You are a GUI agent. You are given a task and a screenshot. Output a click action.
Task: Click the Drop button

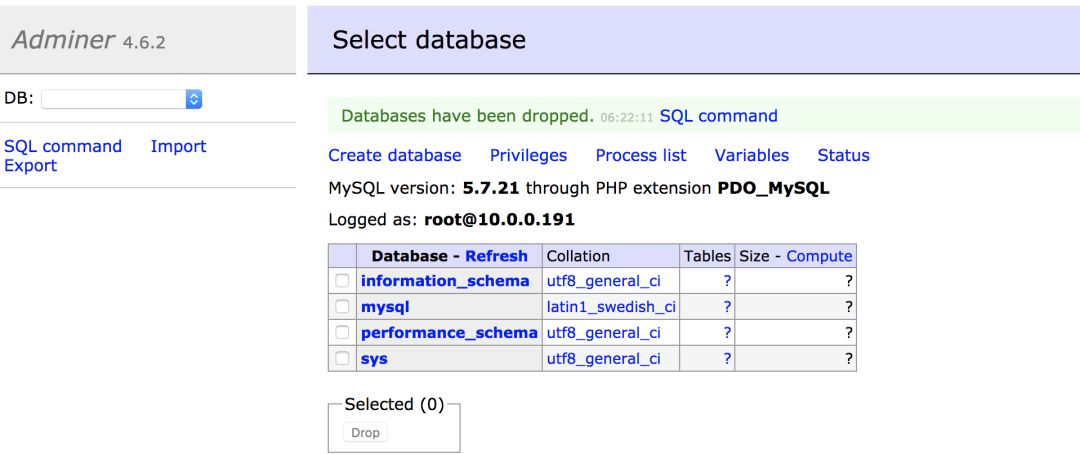pos(365,433)
